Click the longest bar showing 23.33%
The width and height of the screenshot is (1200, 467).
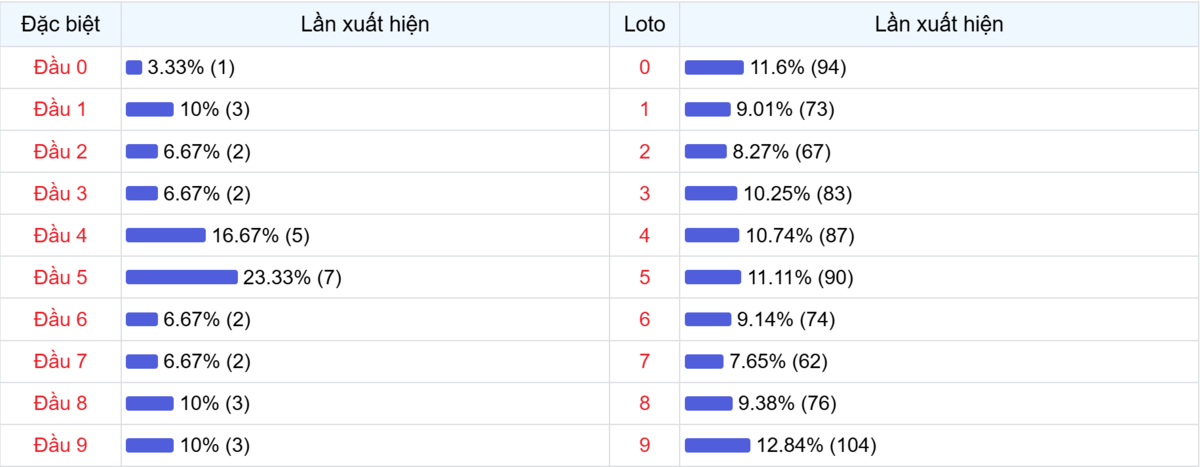pyautogui.click(x=181, y=277)
